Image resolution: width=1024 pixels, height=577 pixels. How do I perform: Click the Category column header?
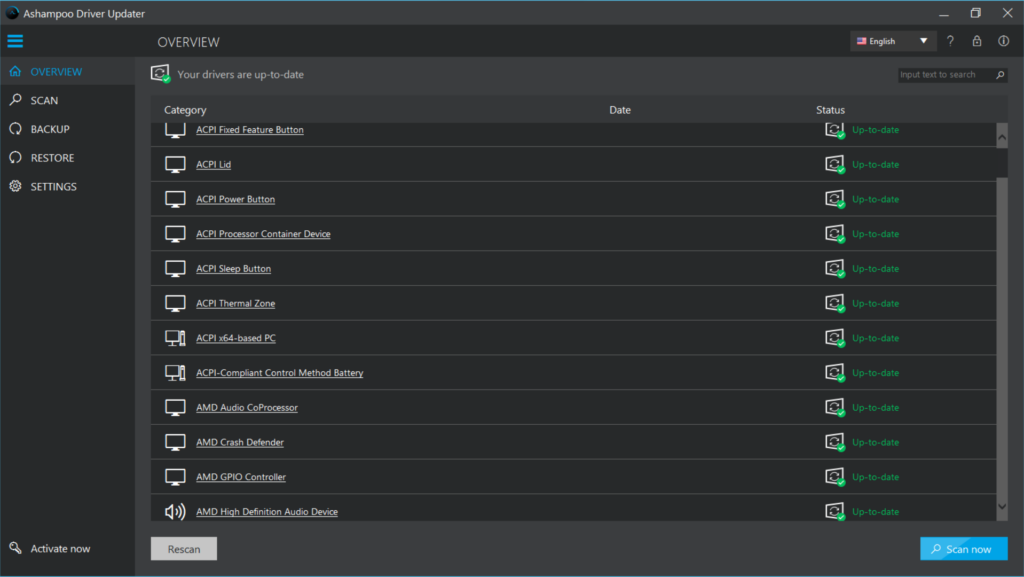(185, 110)
